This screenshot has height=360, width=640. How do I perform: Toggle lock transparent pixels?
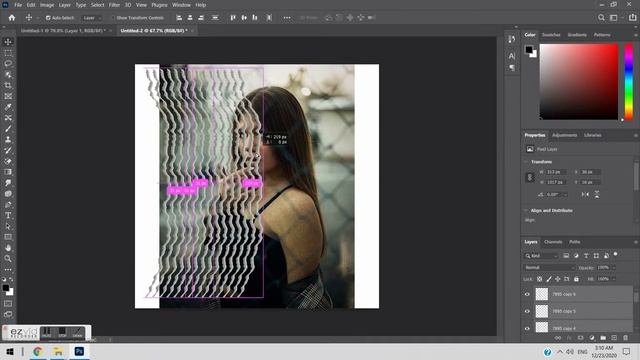540,279
